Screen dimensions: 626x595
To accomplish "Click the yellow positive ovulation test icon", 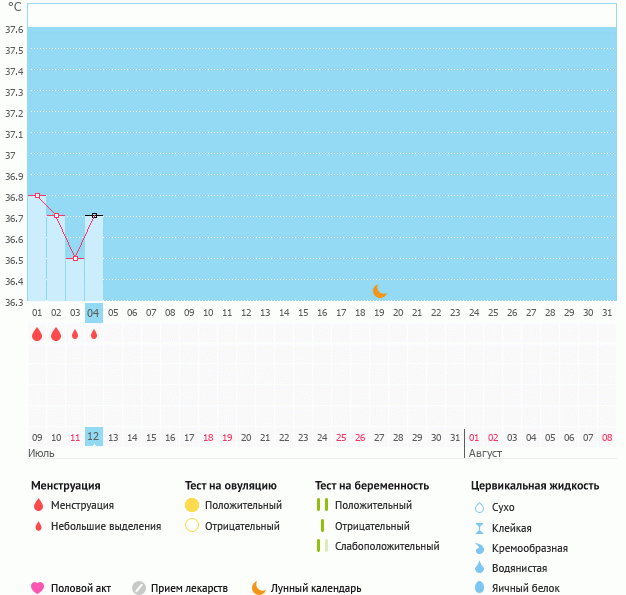I will [x=193, y=505].
